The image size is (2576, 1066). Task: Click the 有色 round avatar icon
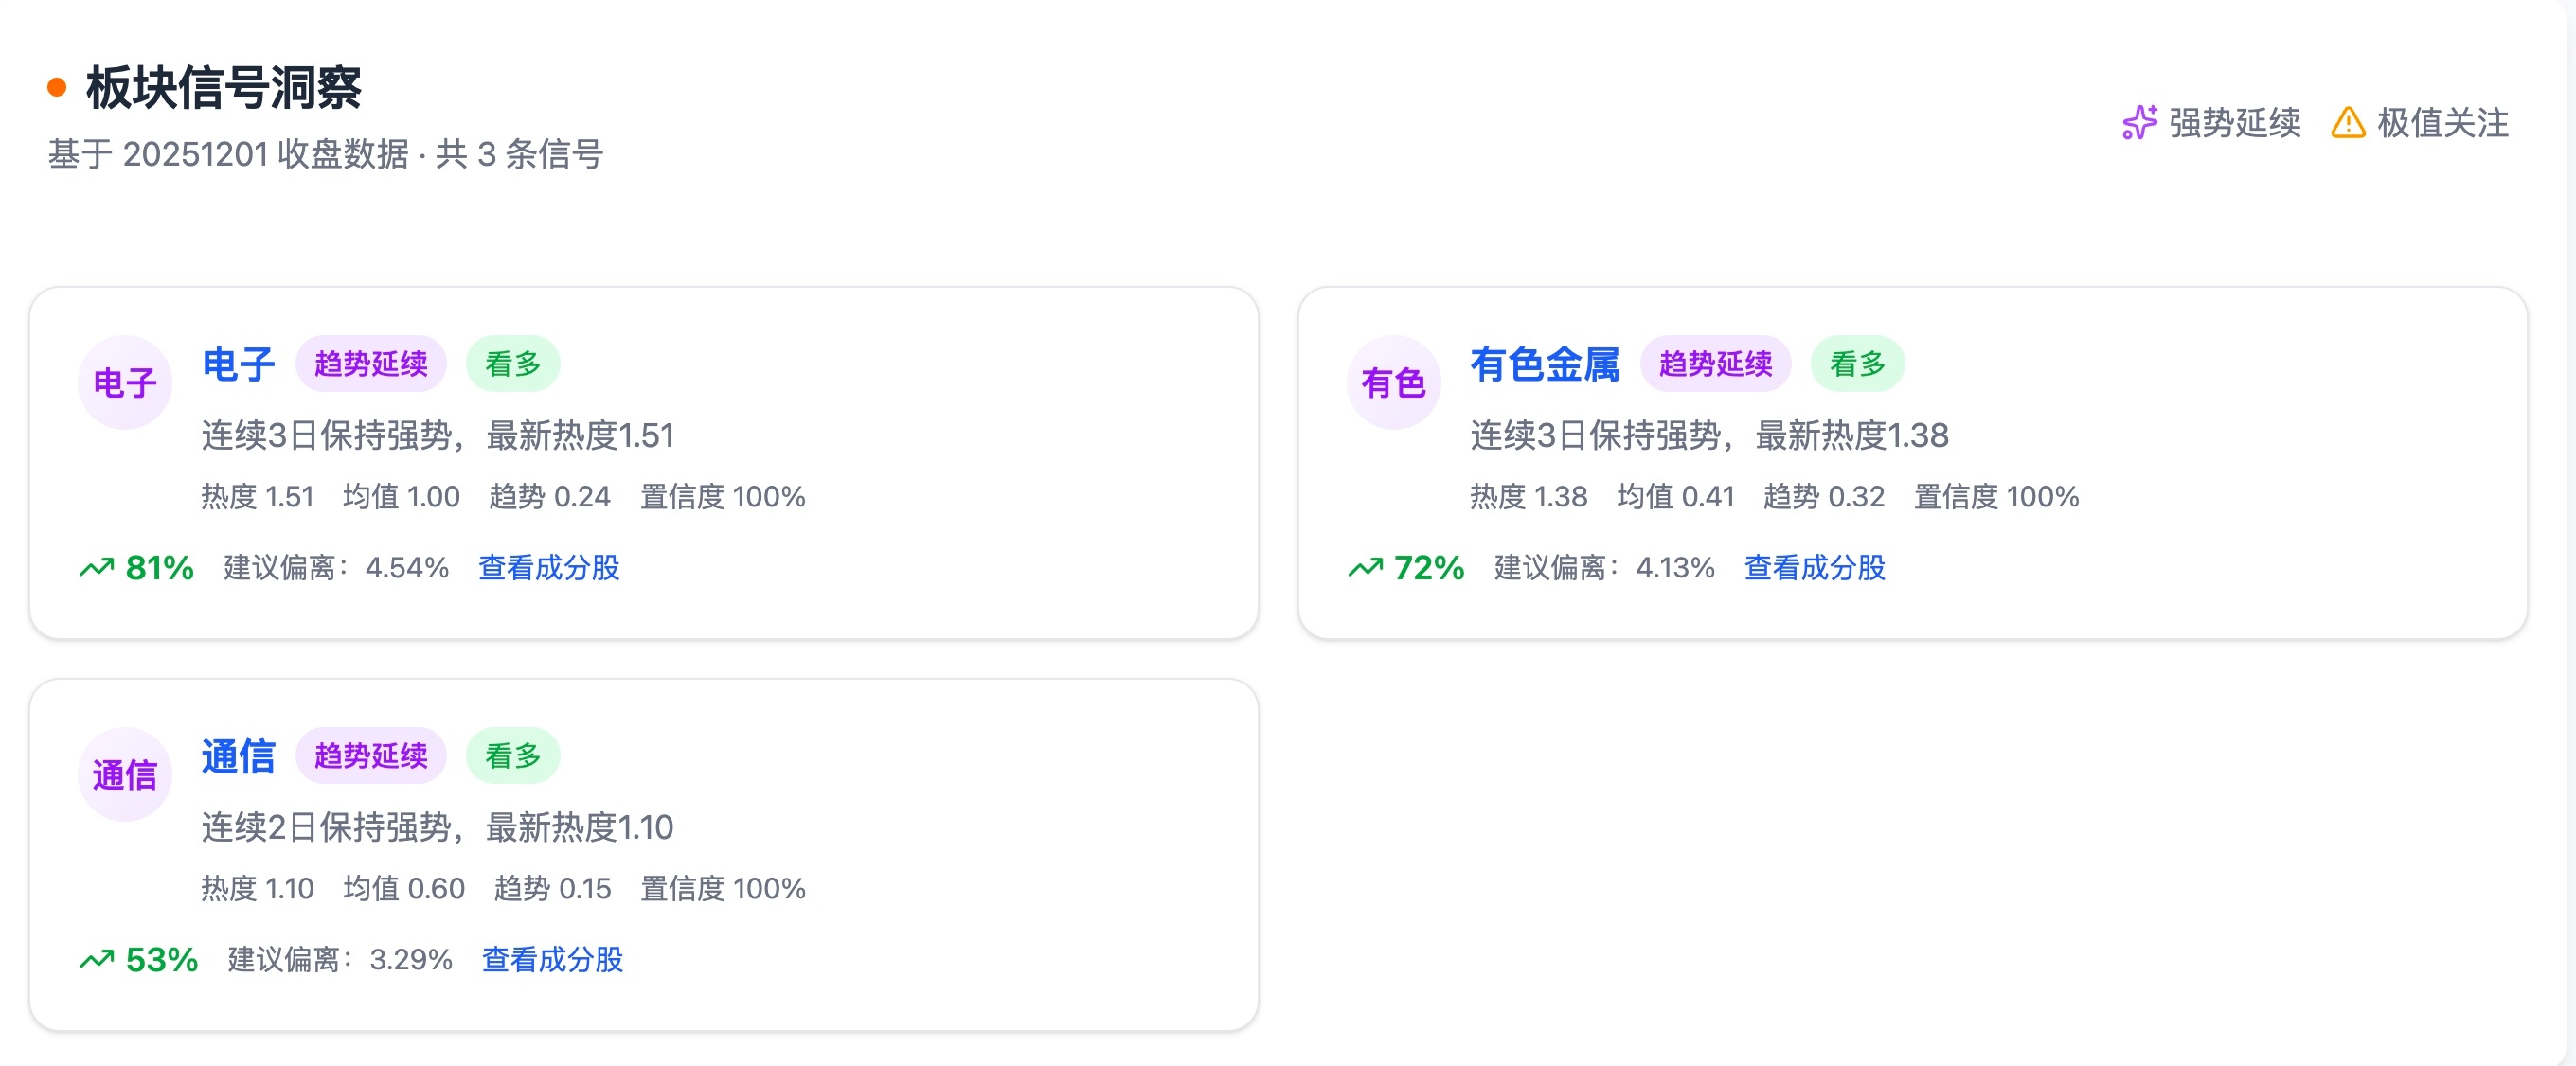1393,382
